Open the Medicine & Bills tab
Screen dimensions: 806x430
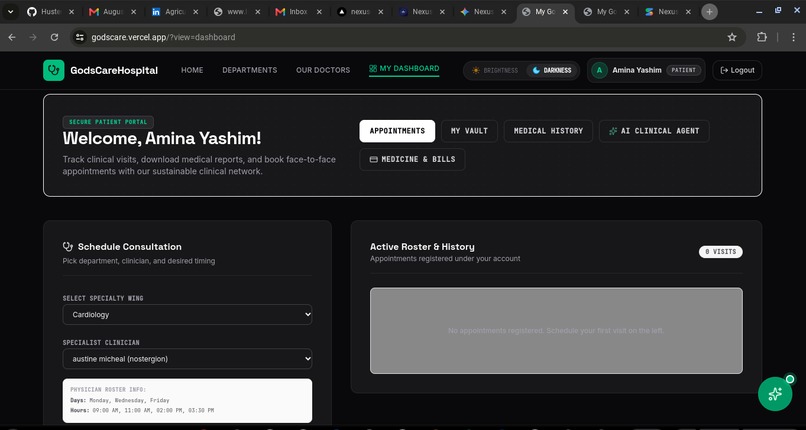[x=412, y=159]
